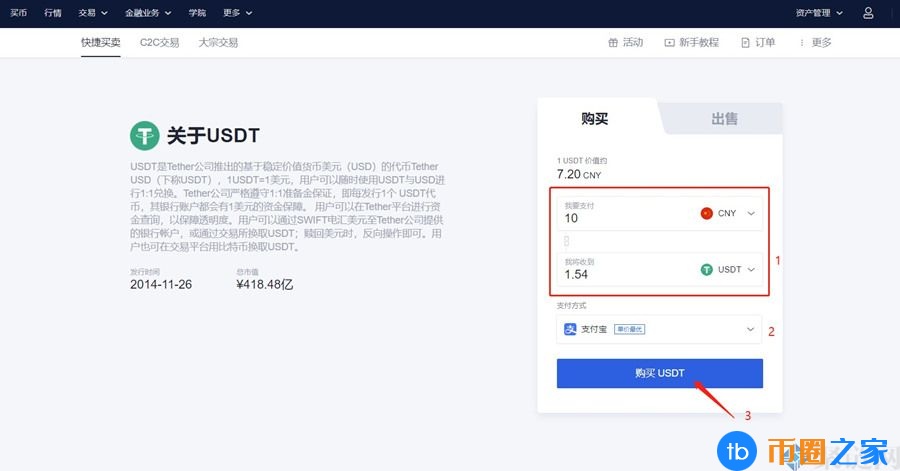Click the swap icon between amount fields
The image size is (900, 471).
pyautogui.click(x=567, y=241)
